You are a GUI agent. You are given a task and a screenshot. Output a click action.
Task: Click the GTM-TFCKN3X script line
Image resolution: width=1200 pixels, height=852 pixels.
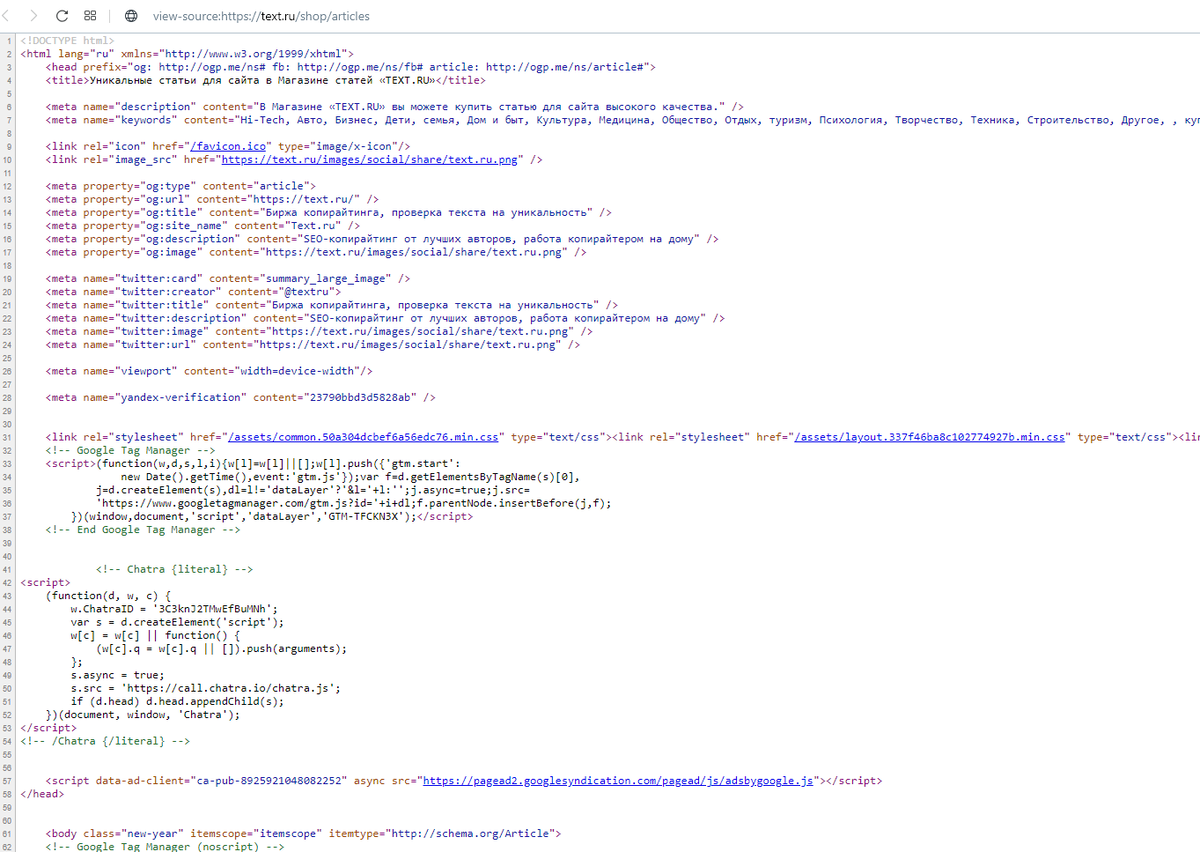coord(272,516)
